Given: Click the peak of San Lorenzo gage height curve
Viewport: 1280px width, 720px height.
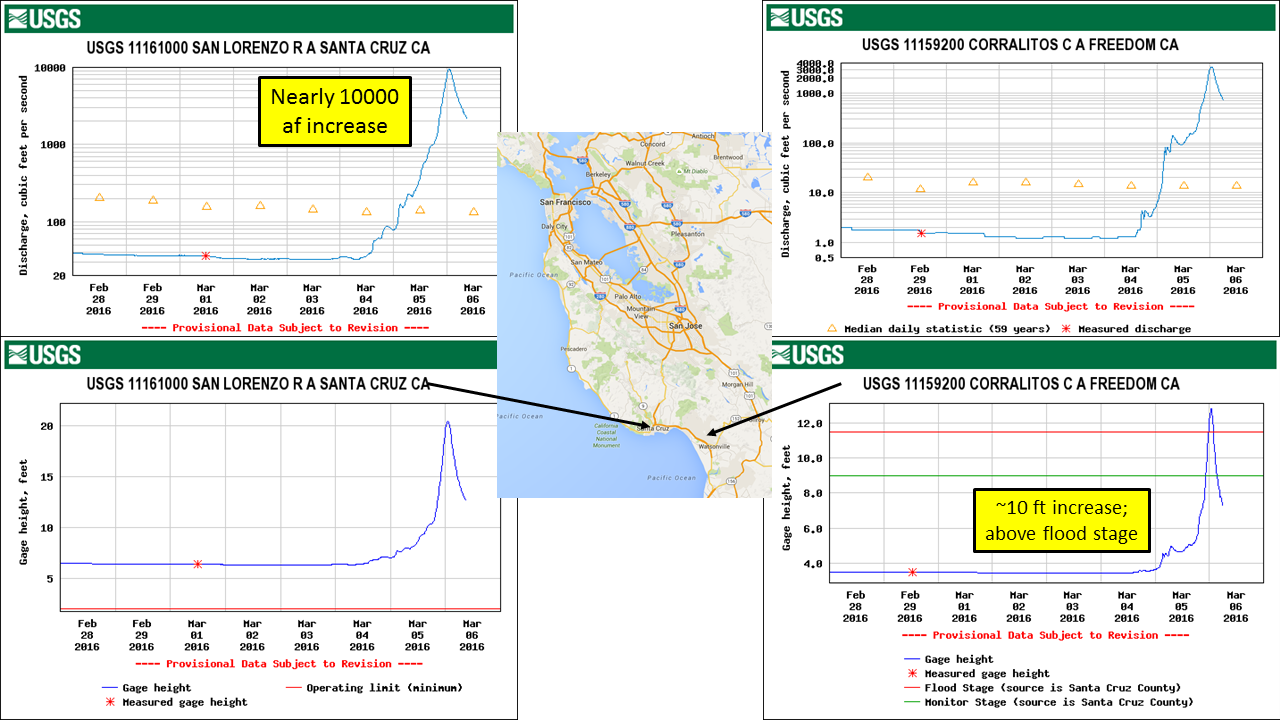Looking at the screenshot, I should [447, 422].
